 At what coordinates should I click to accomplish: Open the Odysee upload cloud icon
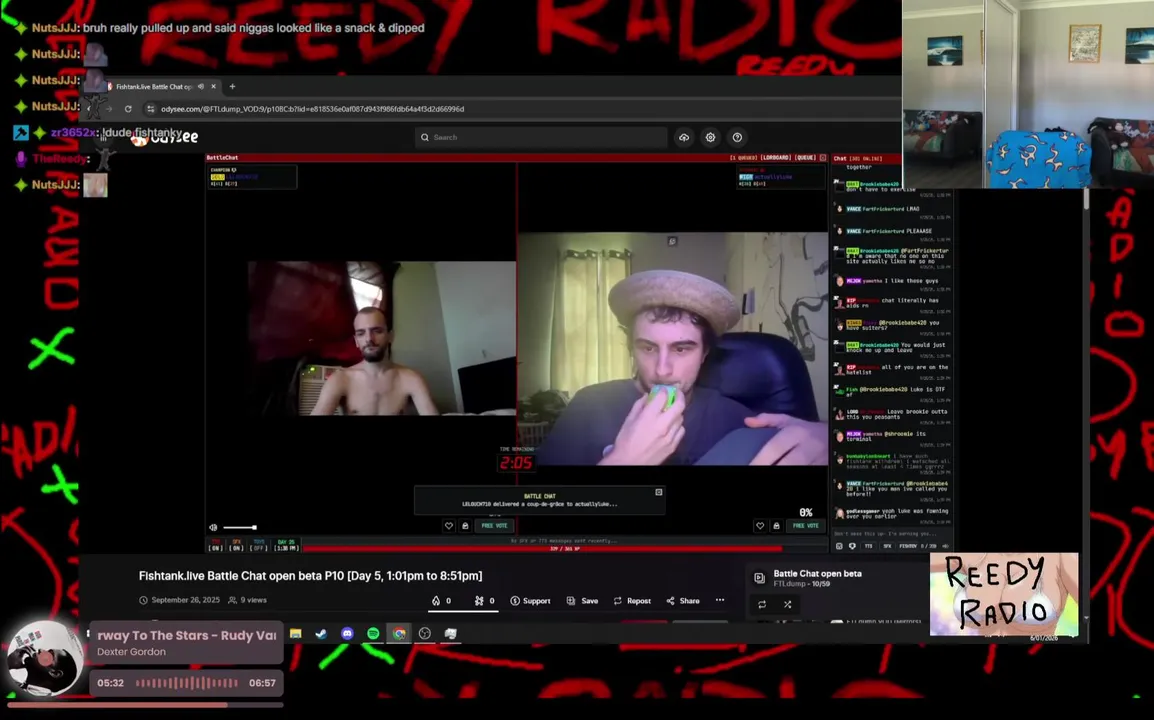684,138
